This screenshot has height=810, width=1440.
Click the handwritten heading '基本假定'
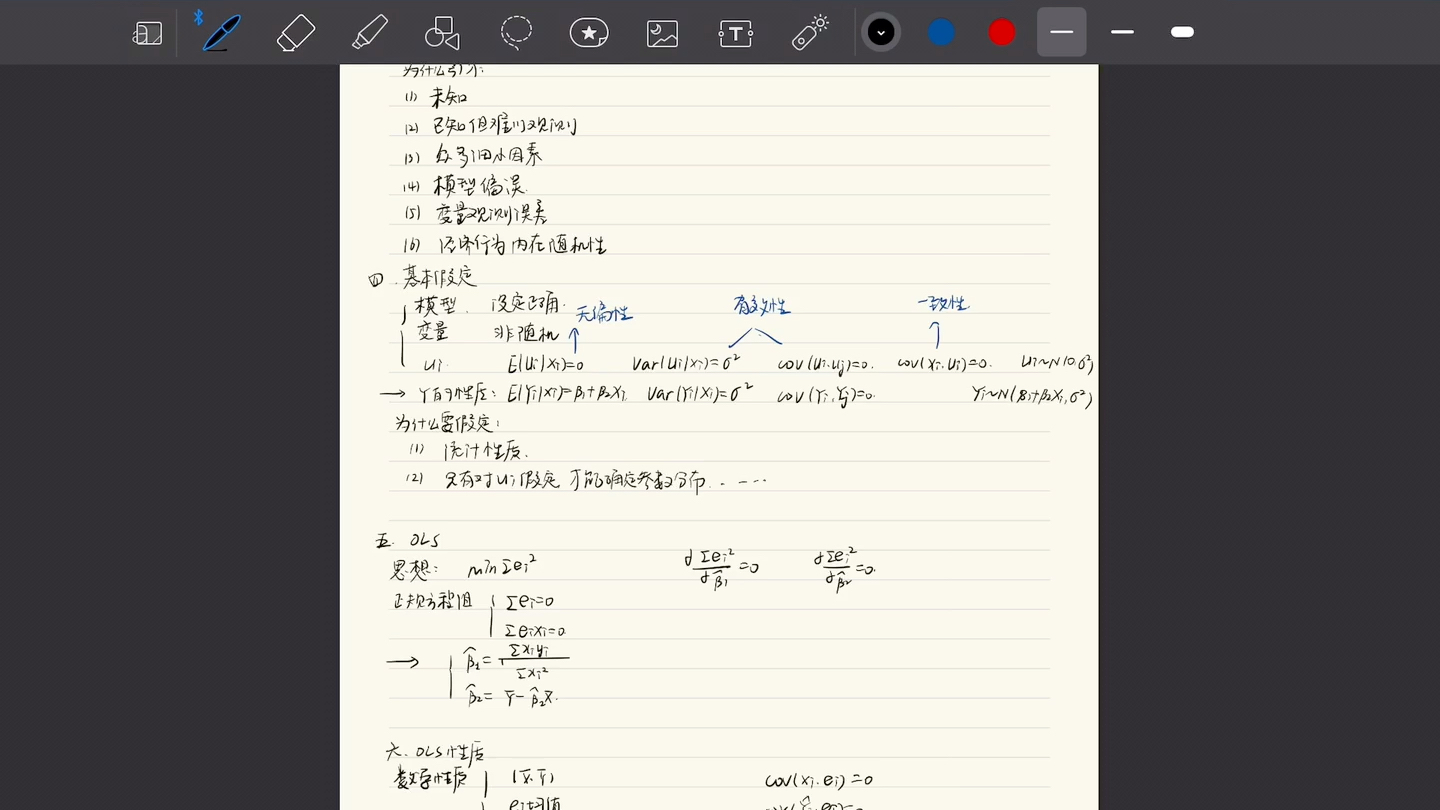click(440, 276)
